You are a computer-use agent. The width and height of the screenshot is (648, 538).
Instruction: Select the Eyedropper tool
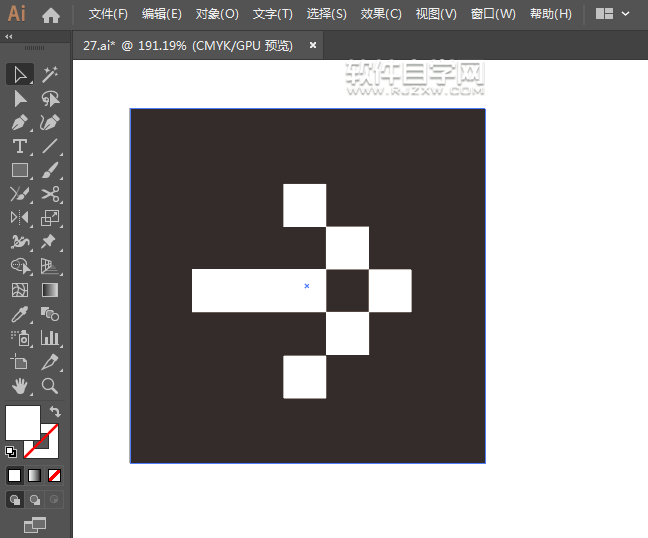pos(20,314)
